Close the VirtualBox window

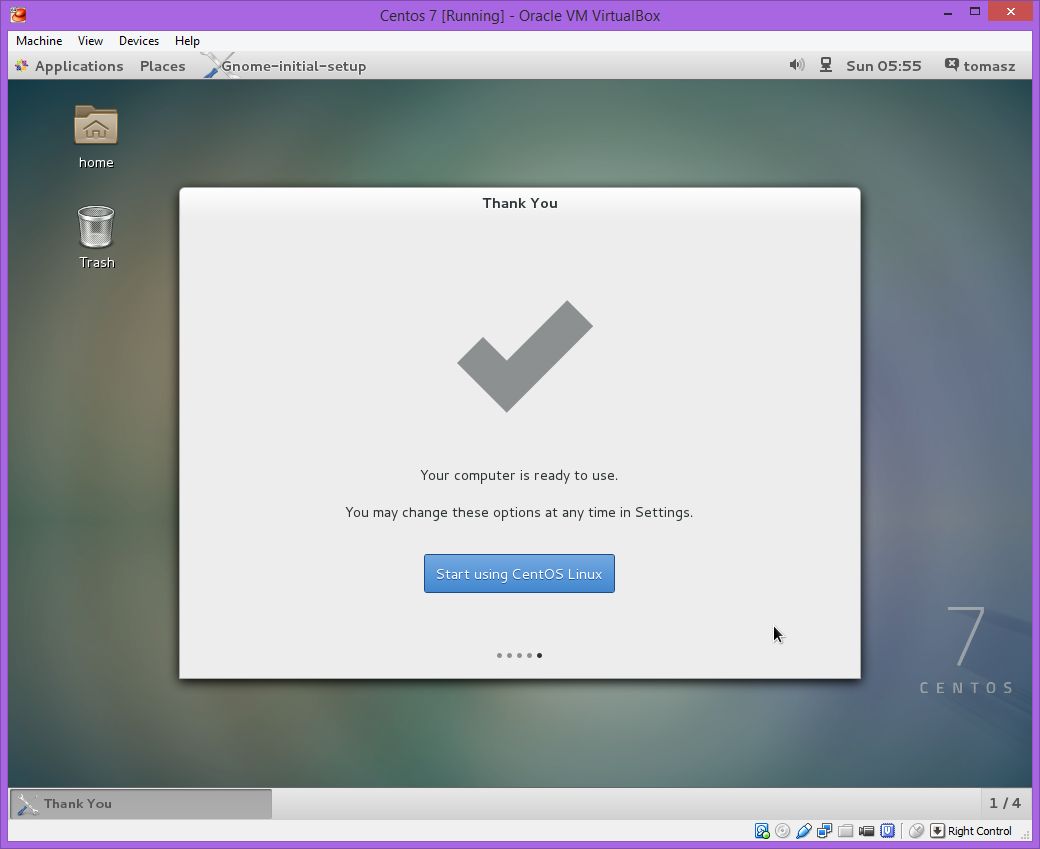click(1011, 12)
